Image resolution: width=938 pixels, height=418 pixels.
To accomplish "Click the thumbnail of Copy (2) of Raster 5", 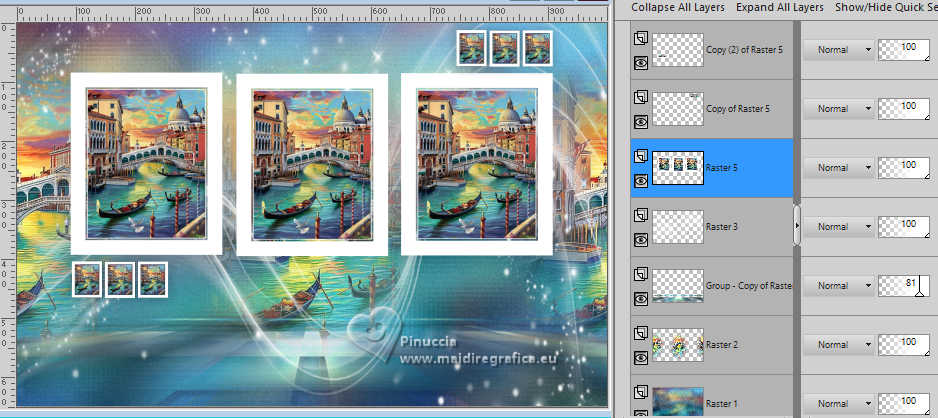I will pyautogui.click(x=678, y=50).
